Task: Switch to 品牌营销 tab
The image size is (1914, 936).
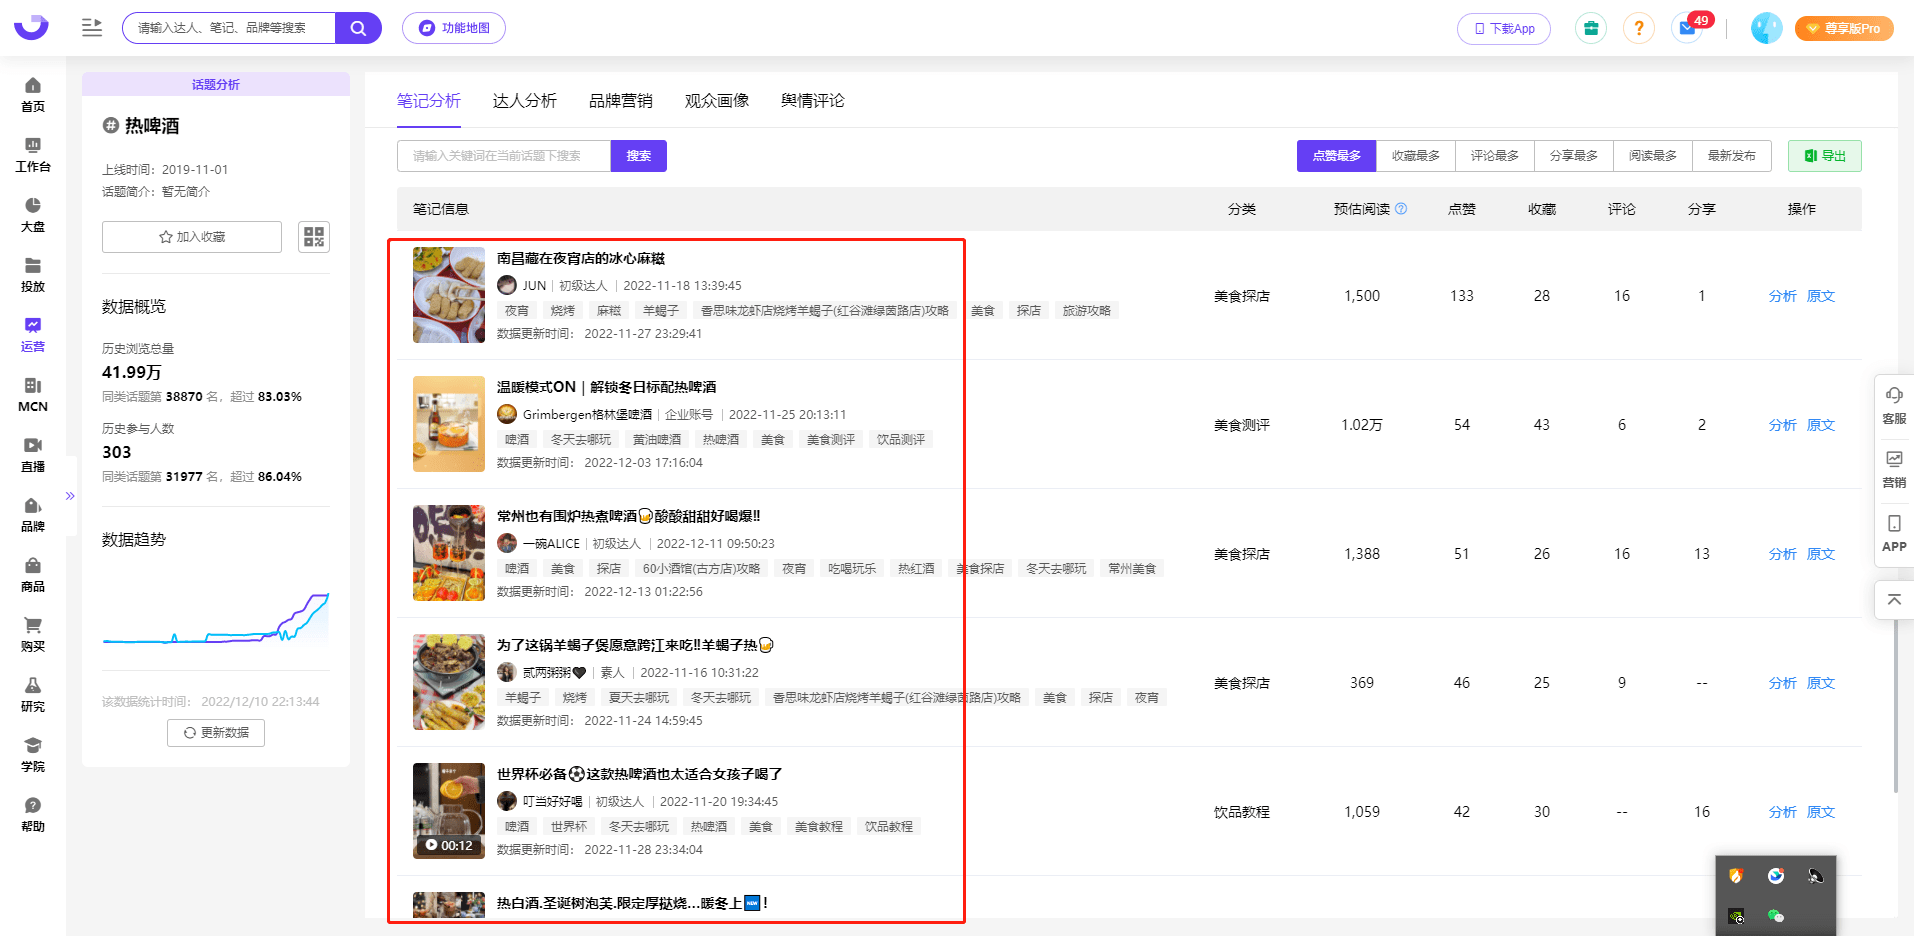Action: click(621, 101)
